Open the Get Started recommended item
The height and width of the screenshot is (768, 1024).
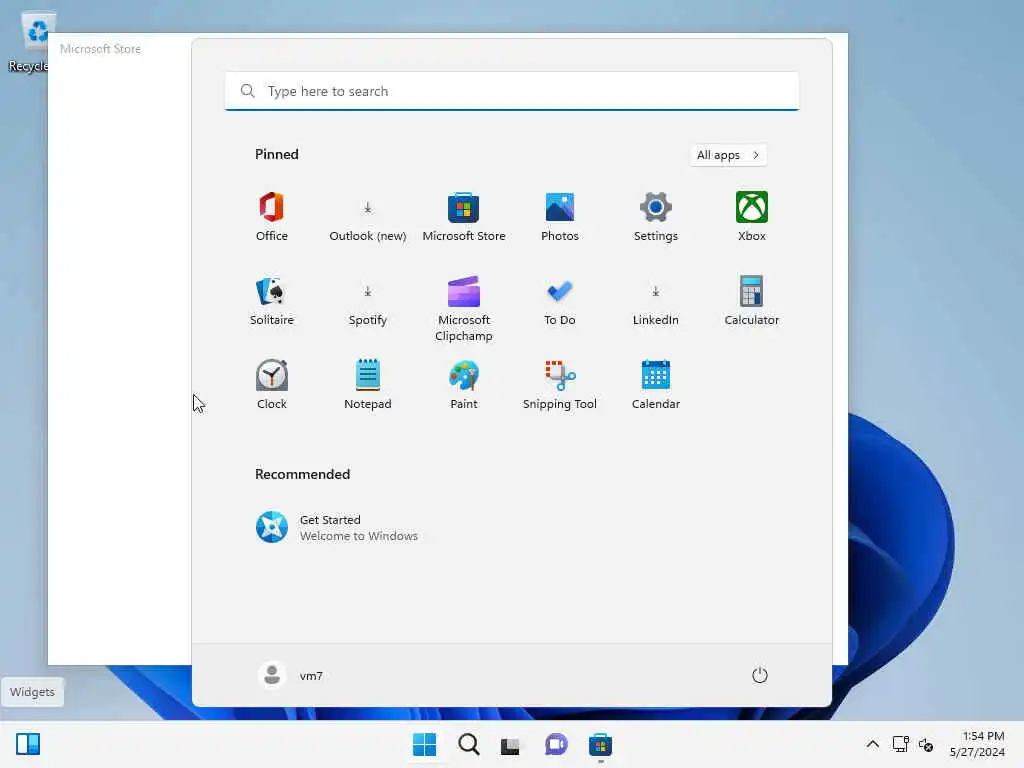click(x=337, y=528)
